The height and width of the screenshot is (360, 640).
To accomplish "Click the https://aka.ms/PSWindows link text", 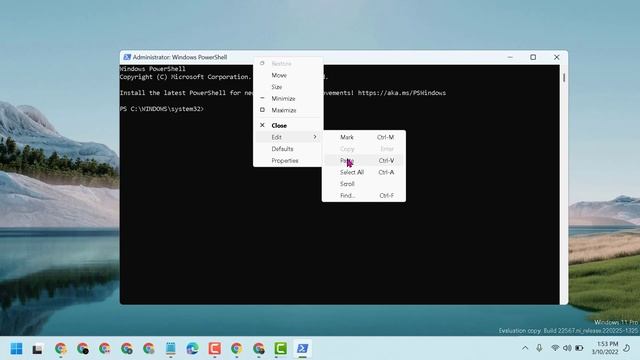I will pos(402,93).
